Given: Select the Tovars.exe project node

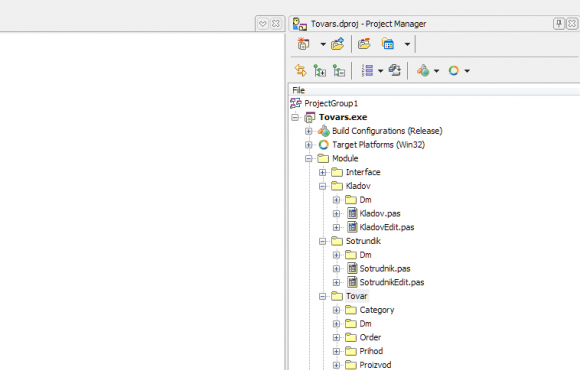Looking at the screenshot, I should 343,117.
